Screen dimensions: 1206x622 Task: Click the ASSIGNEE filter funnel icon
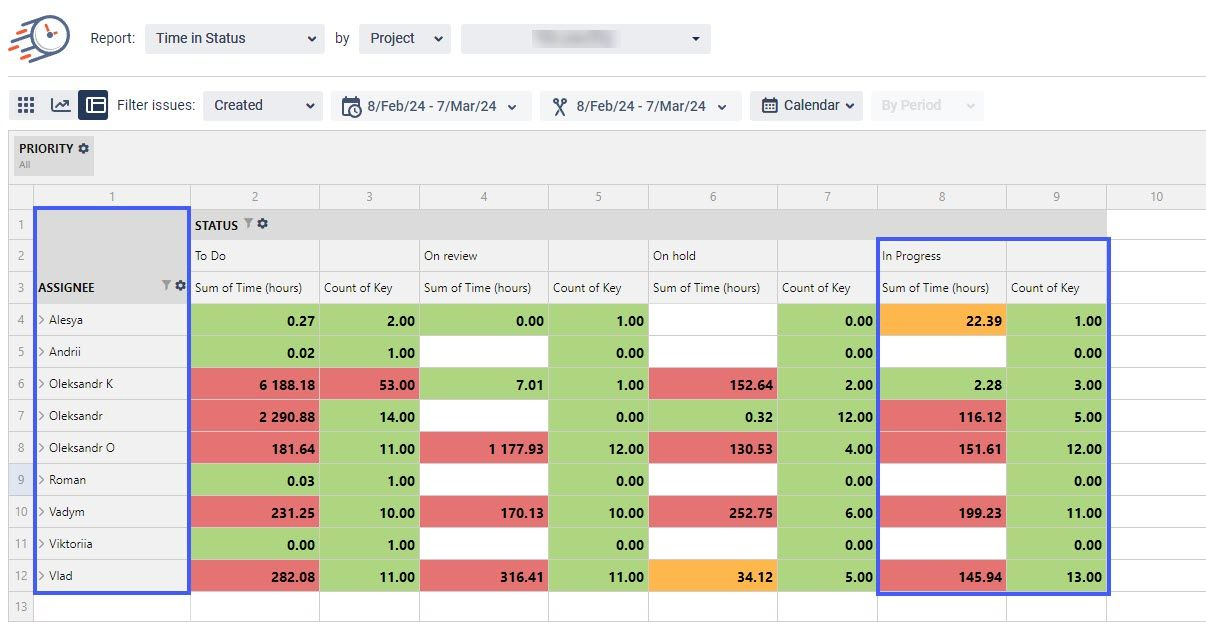click(x=167, y=286)
